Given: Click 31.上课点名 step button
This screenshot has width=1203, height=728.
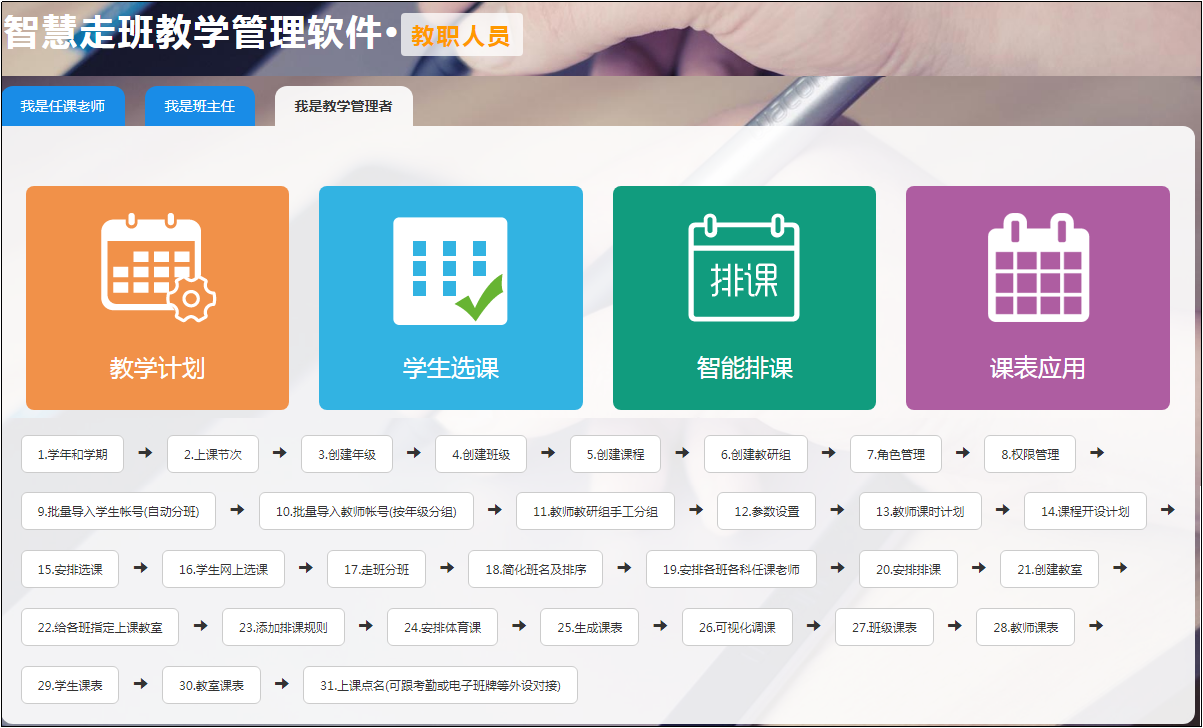Looking at the screenshot, I should point(440,685).
